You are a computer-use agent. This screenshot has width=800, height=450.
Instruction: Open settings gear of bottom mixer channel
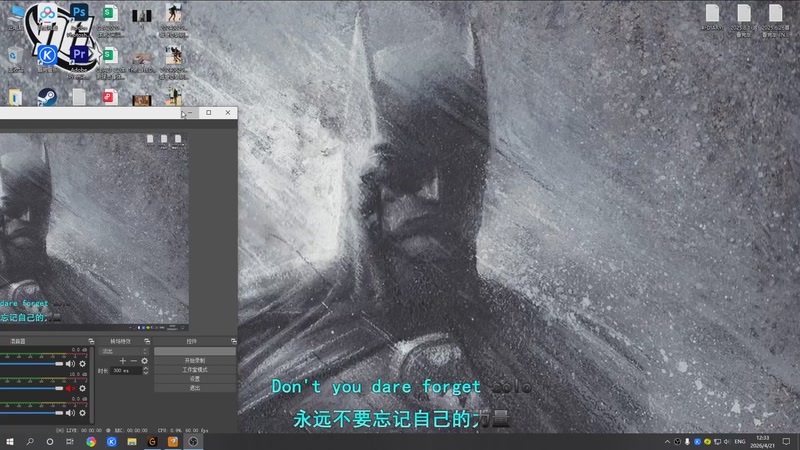click(83, 413)
